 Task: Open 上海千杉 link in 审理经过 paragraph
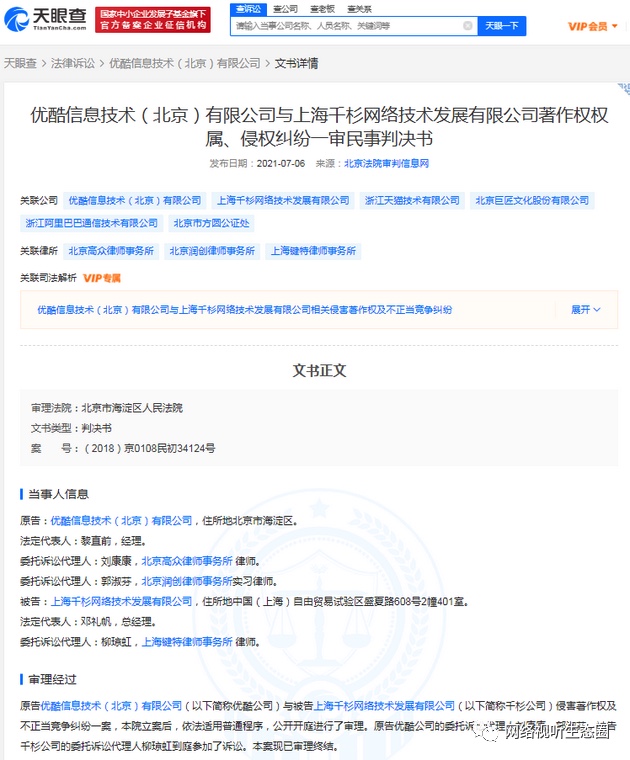click(x=384, y=706)
